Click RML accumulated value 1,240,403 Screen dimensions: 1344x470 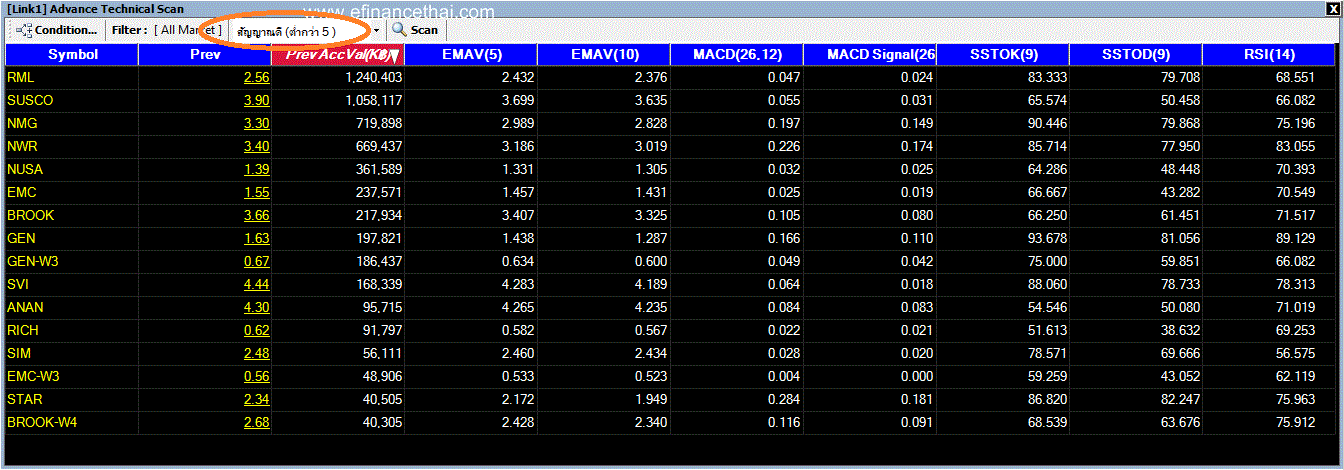tap(373, 77)
